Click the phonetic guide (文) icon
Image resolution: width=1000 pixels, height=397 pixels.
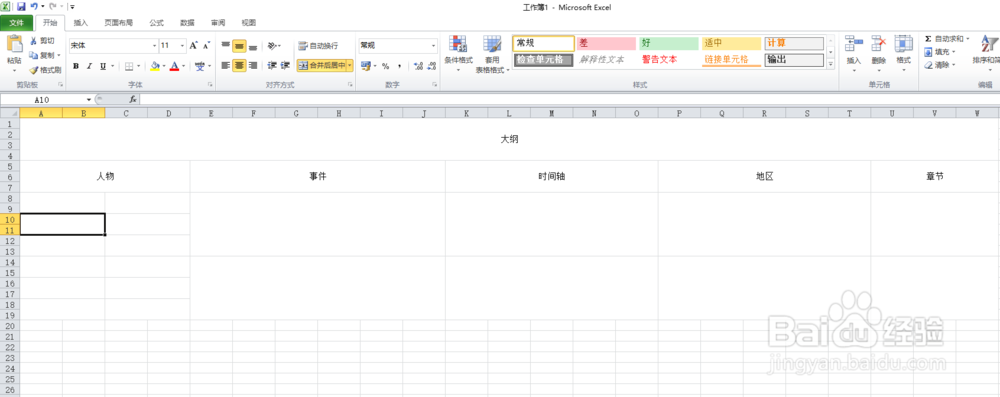pos(200,66)
